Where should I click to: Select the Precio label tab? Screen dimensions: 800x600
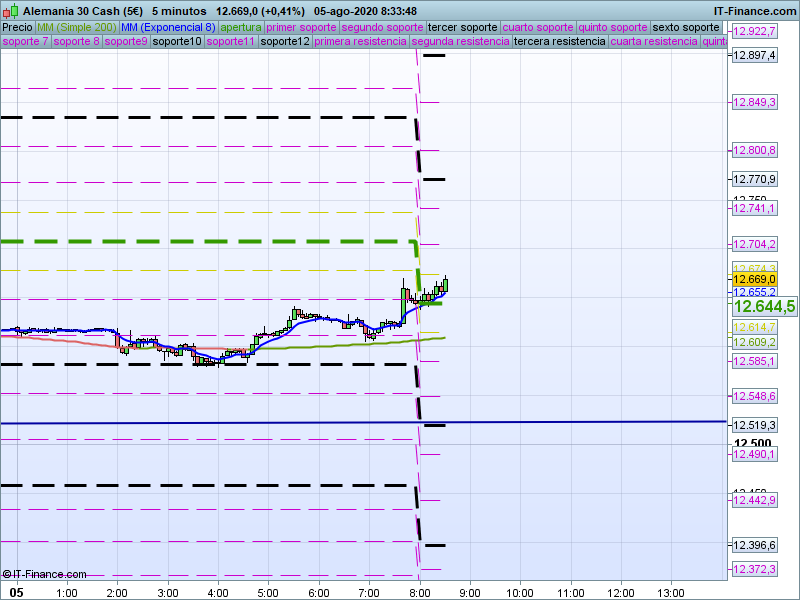17,27
